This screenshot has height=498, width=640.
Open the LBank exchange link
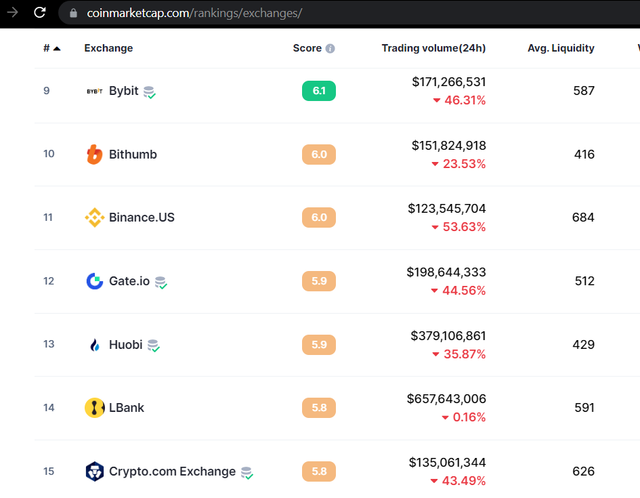click(127, 408)
